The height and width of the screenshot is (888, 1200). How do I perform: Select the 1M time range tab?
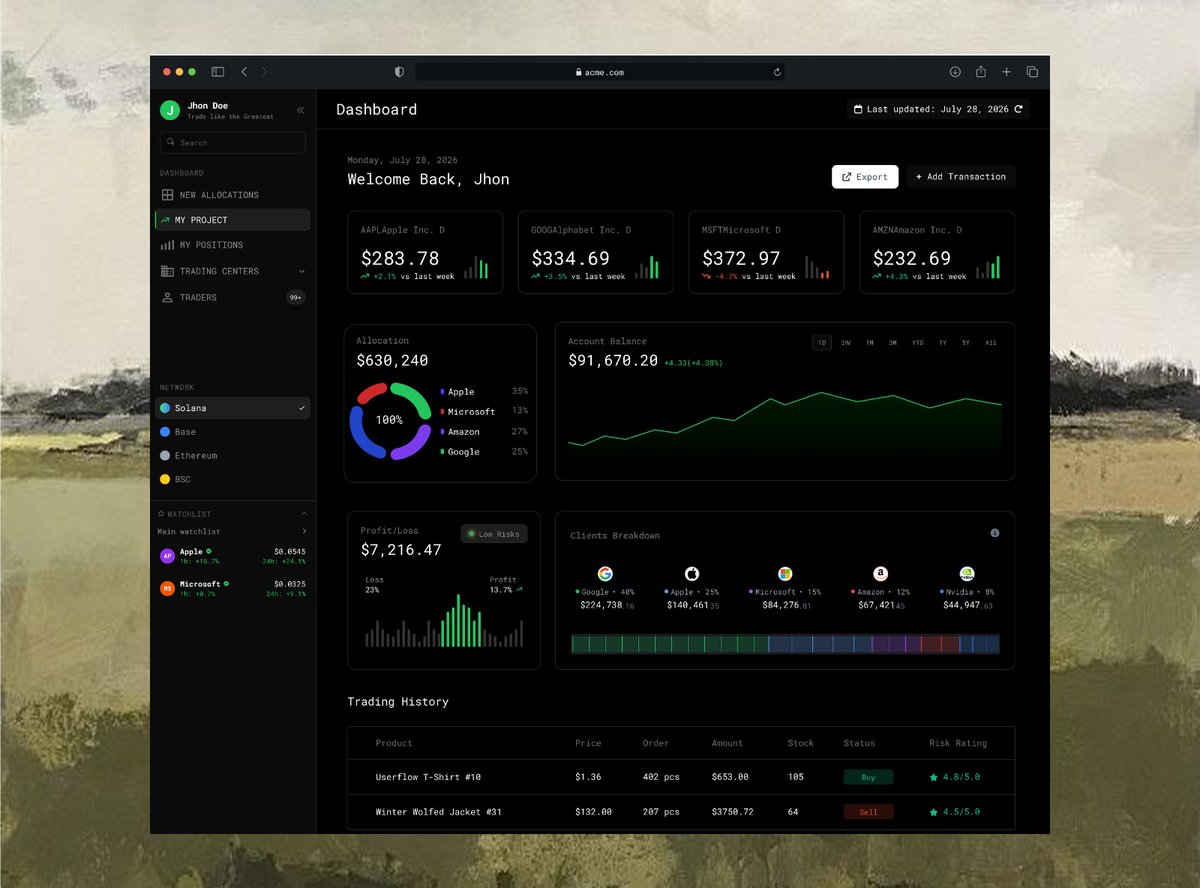[x=870, y=343]
